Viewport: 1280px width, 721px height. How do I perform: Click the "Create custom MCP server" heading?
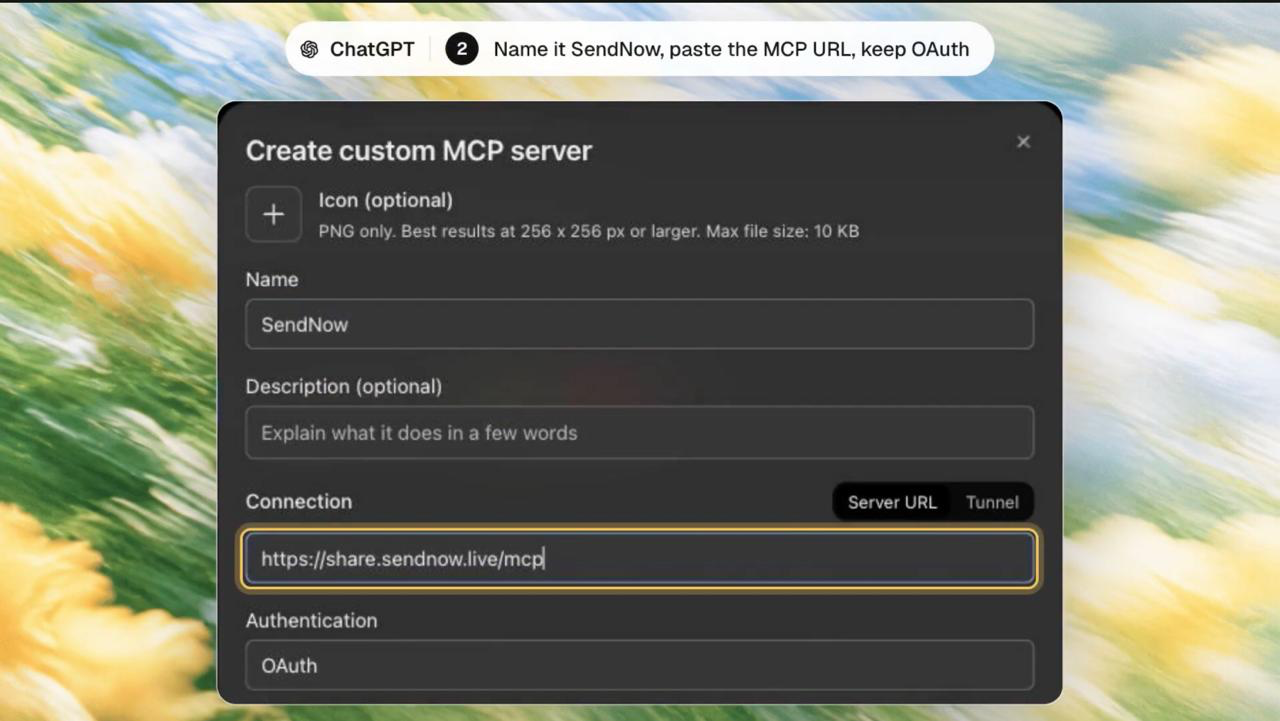(x=419, y=150)
